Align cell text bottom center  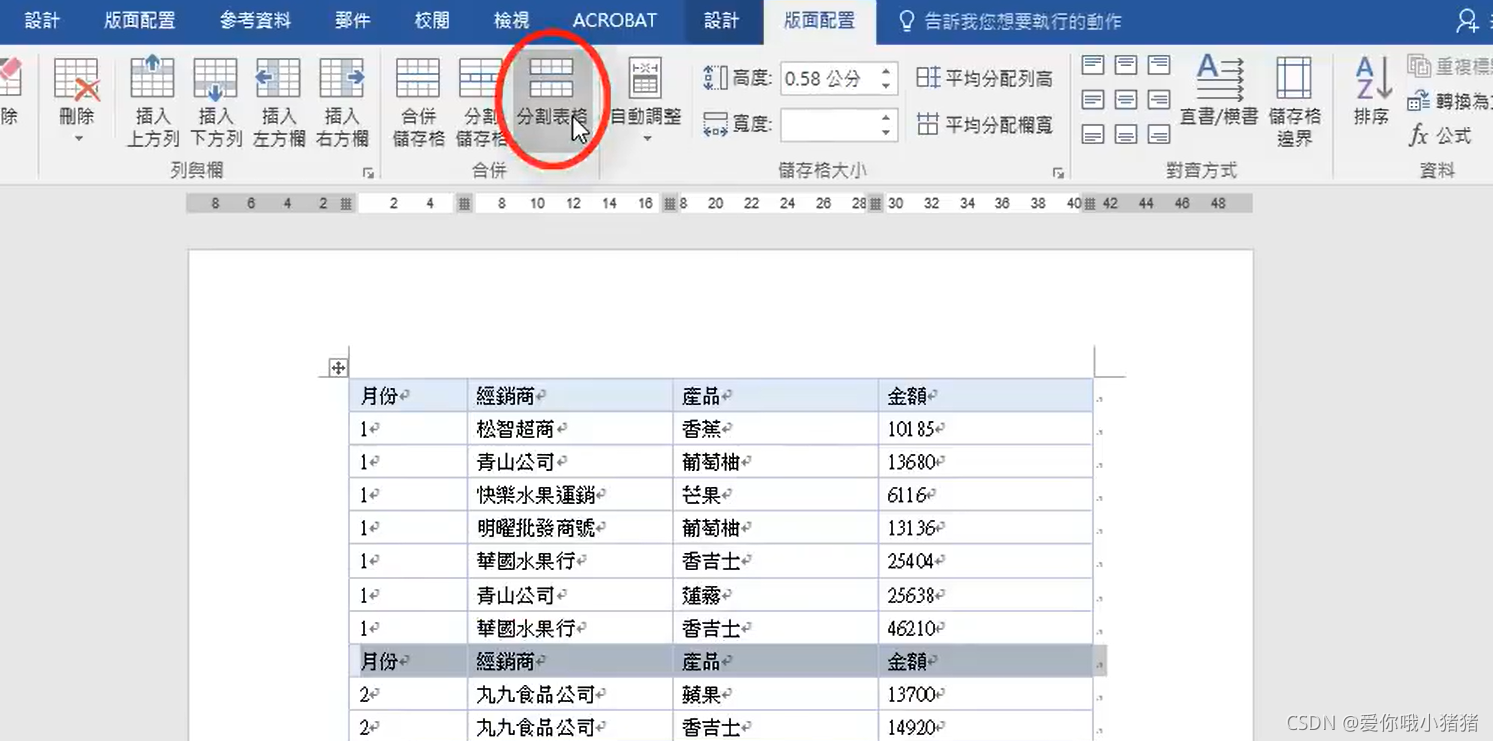[x=1126, y=134]
